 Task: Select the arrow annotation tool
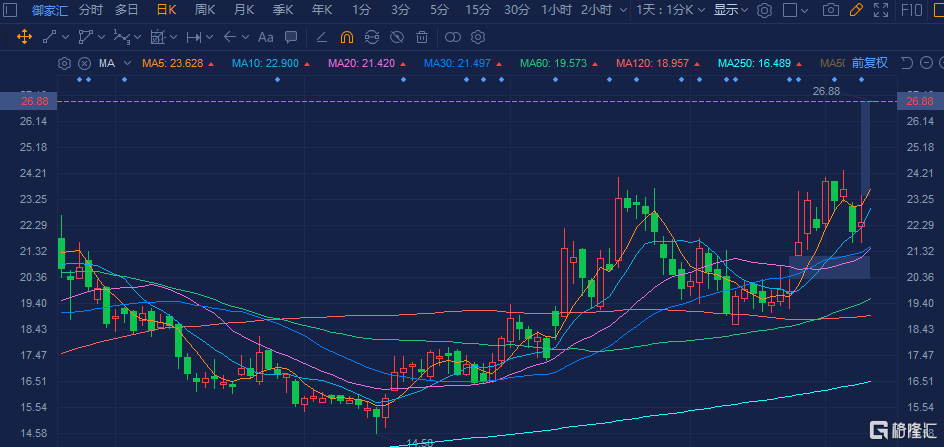click(230, 37)
